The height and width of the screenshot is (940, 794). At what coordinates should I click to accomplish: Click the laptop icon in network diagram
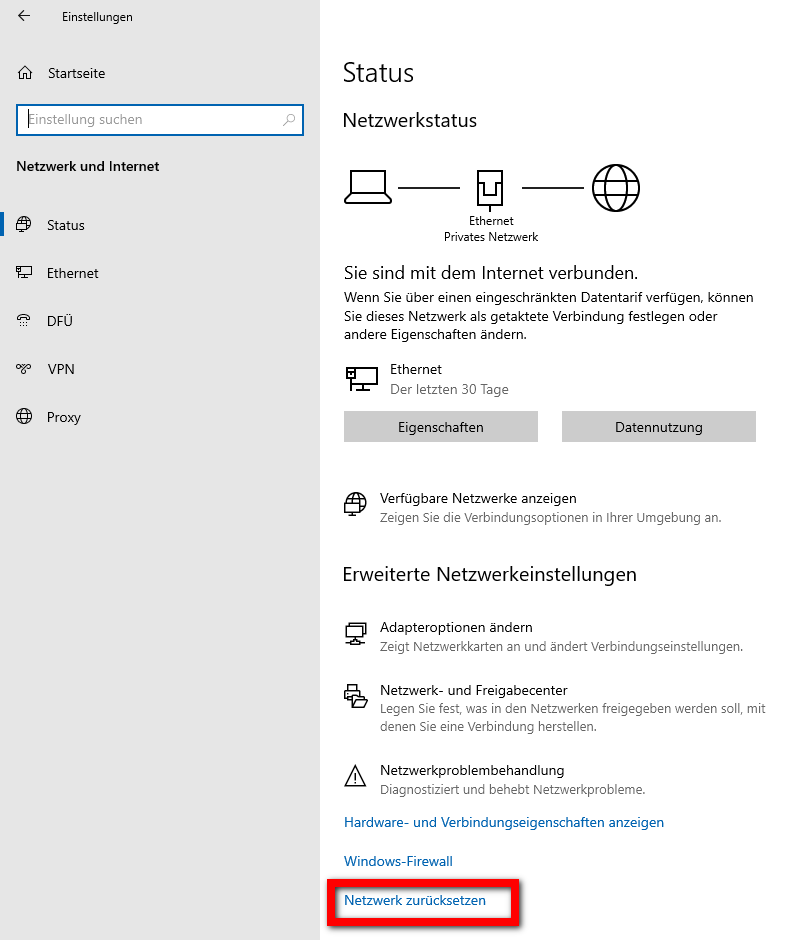tap(368, 188)
